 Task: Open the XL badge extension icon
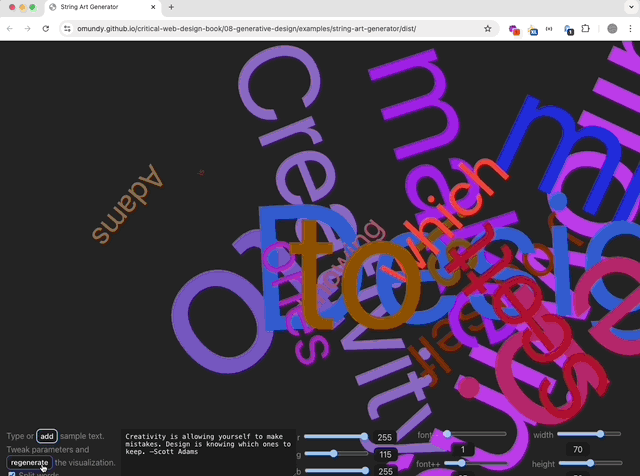[532, 30]
